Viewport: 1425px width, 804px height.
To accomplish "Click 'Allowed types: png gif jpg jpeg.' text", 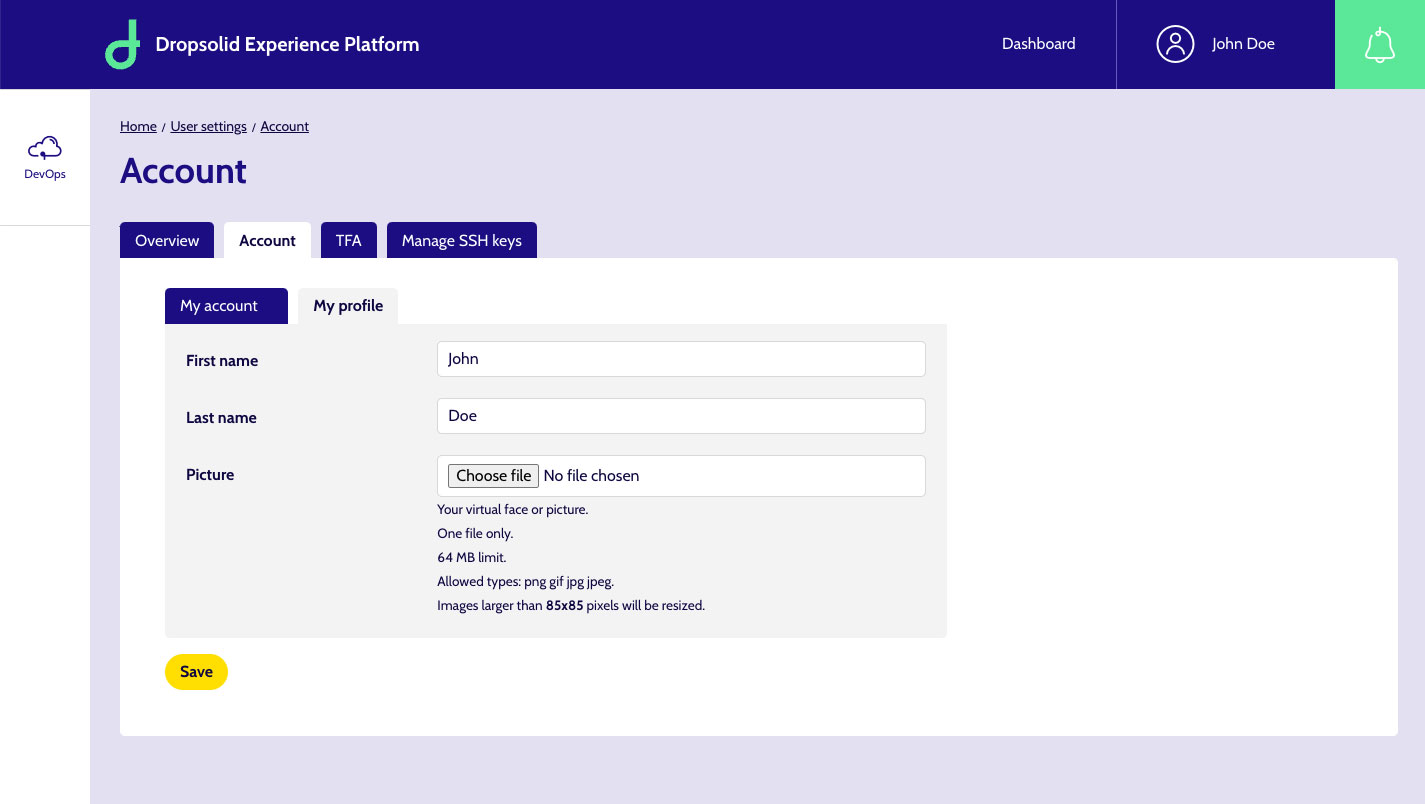I will point(525,581).
